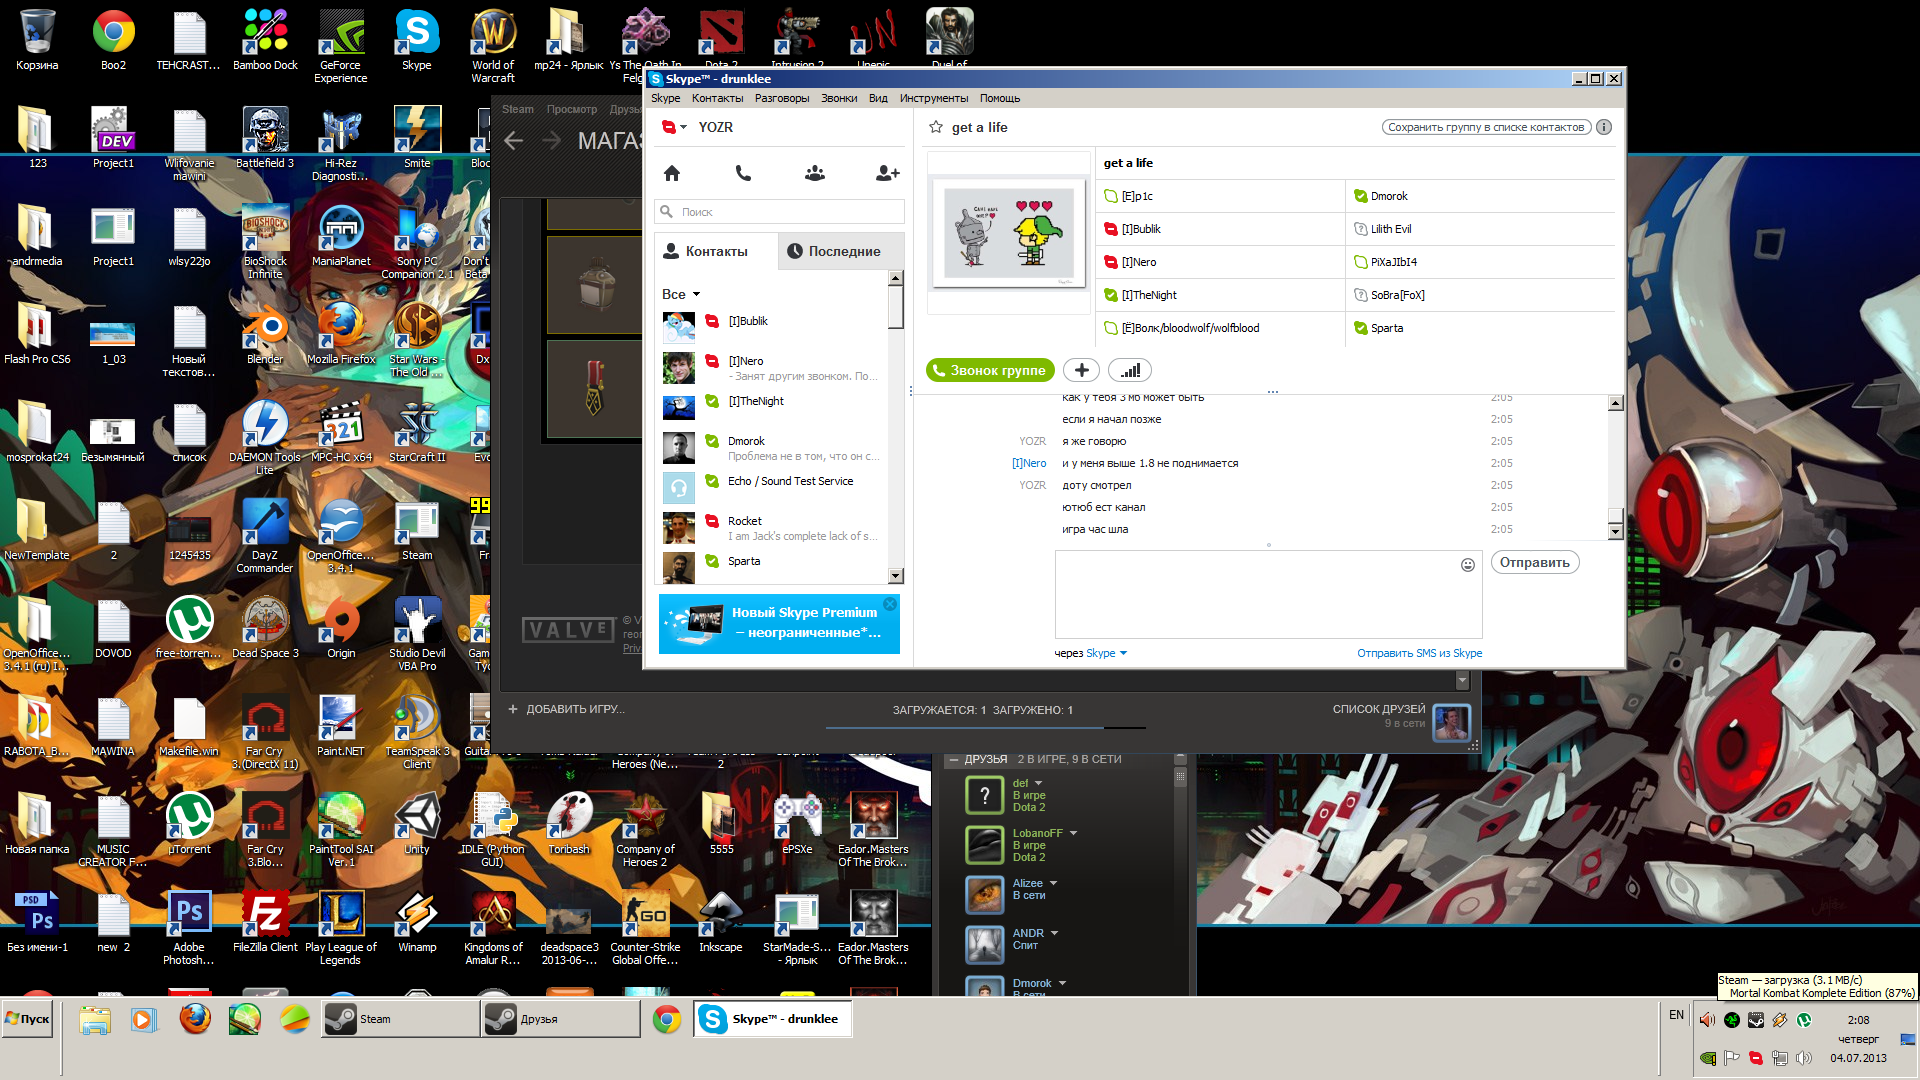Open the Контакты menu in Skype
The image size is (1920, 1080).
(x=717, y=98)
